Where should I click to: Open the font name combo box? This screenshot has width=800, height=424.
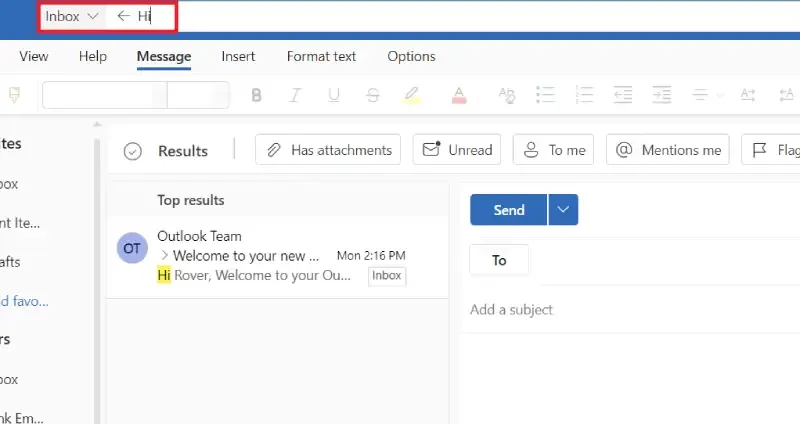tap(105, 95)
